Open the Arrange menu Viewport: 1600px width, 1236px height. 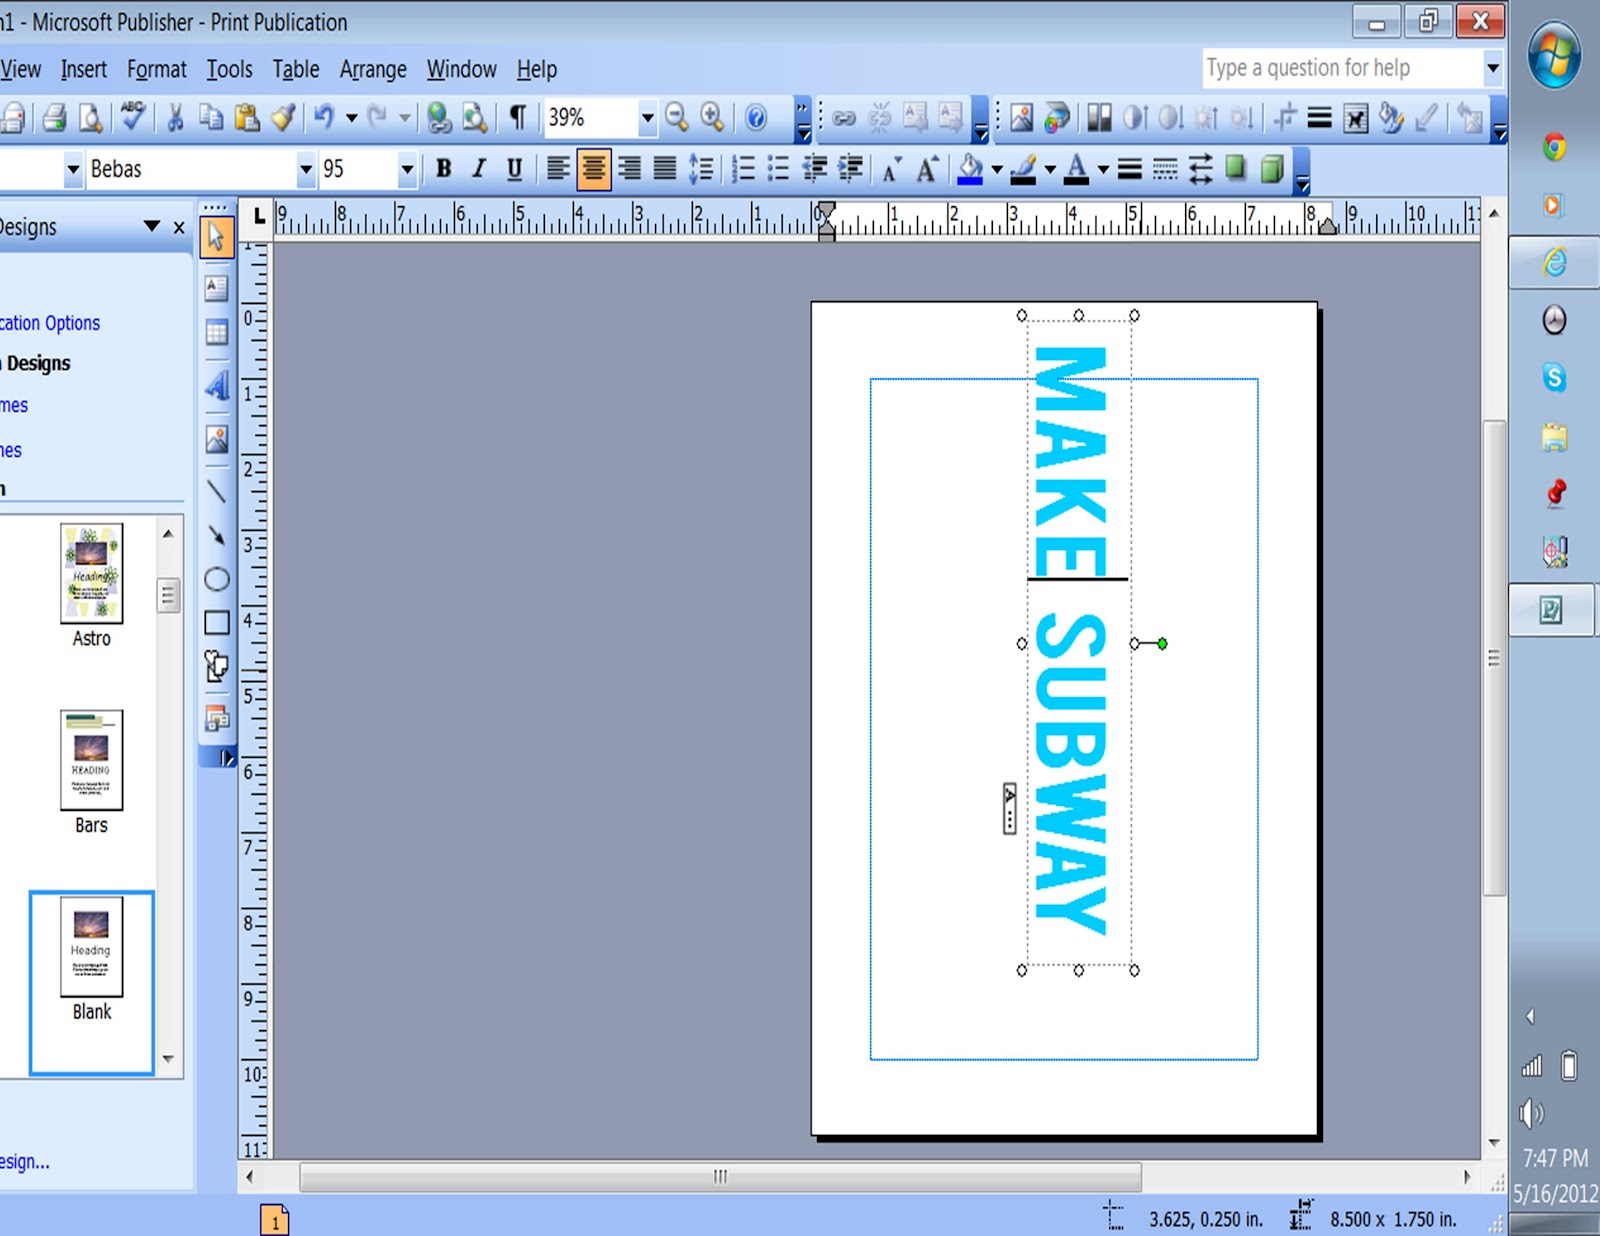click(372, 69)
